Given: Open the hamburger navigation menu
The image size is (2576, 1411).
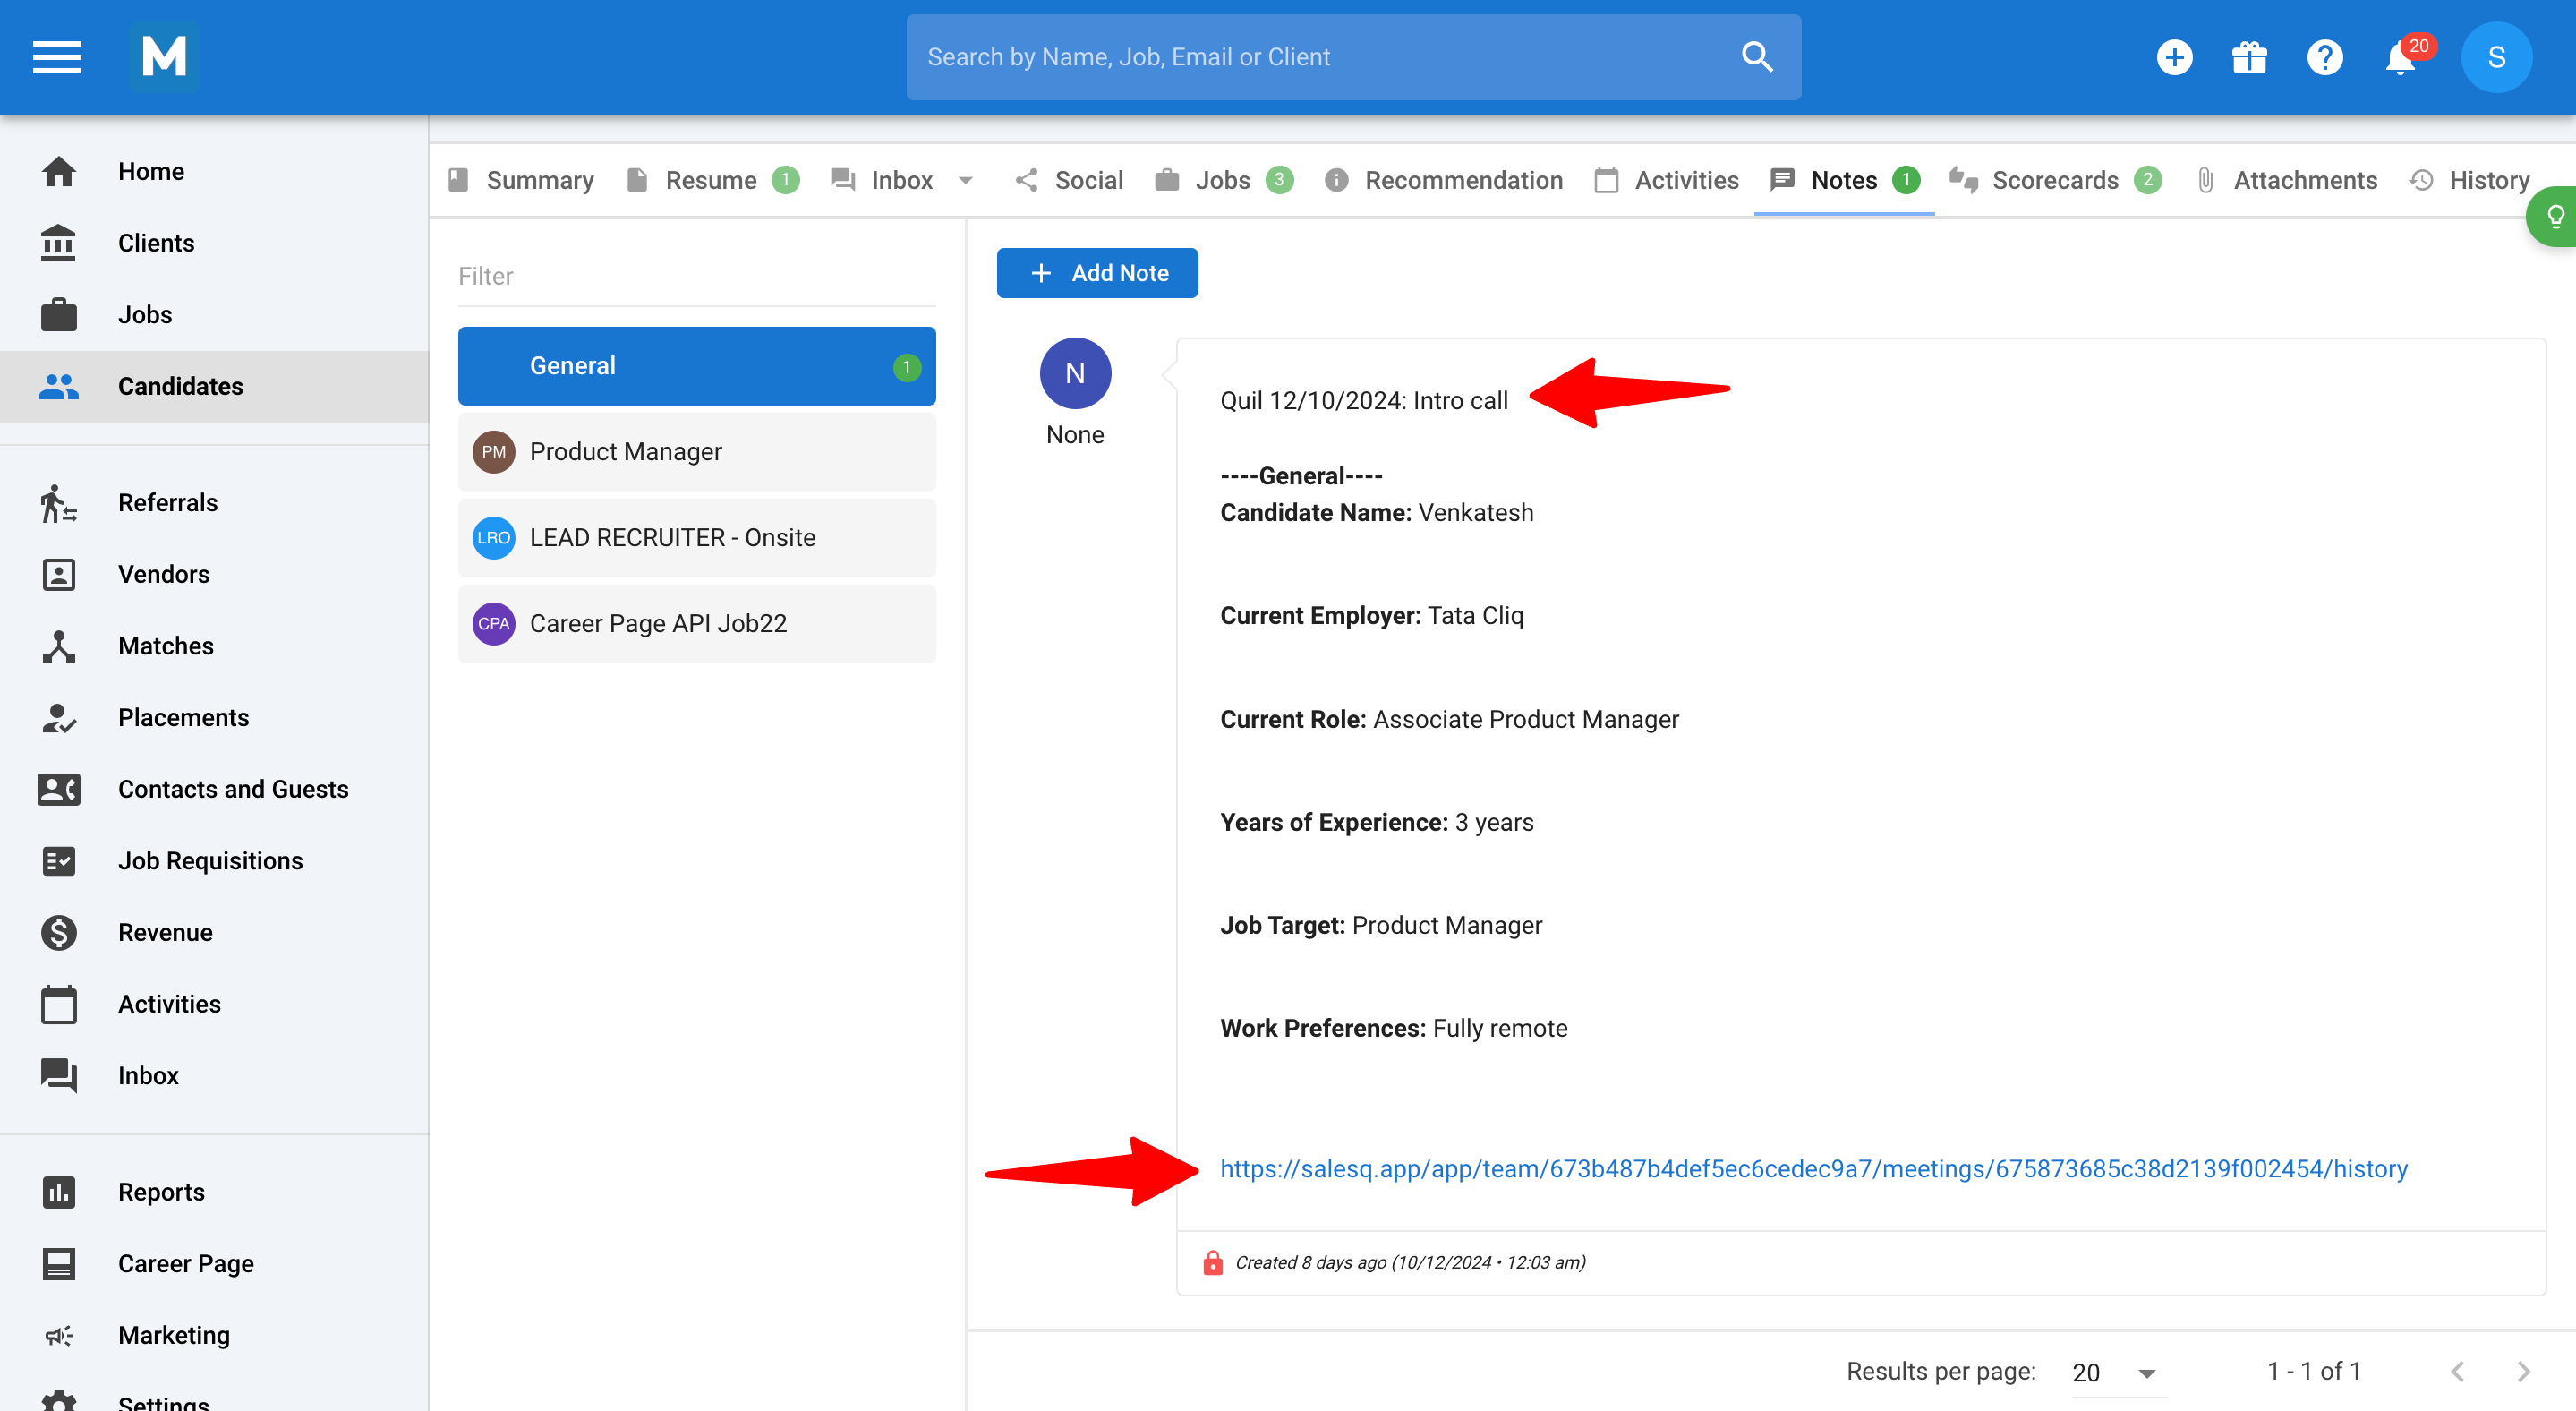Looking at the screenshot, I should (57, 57).
